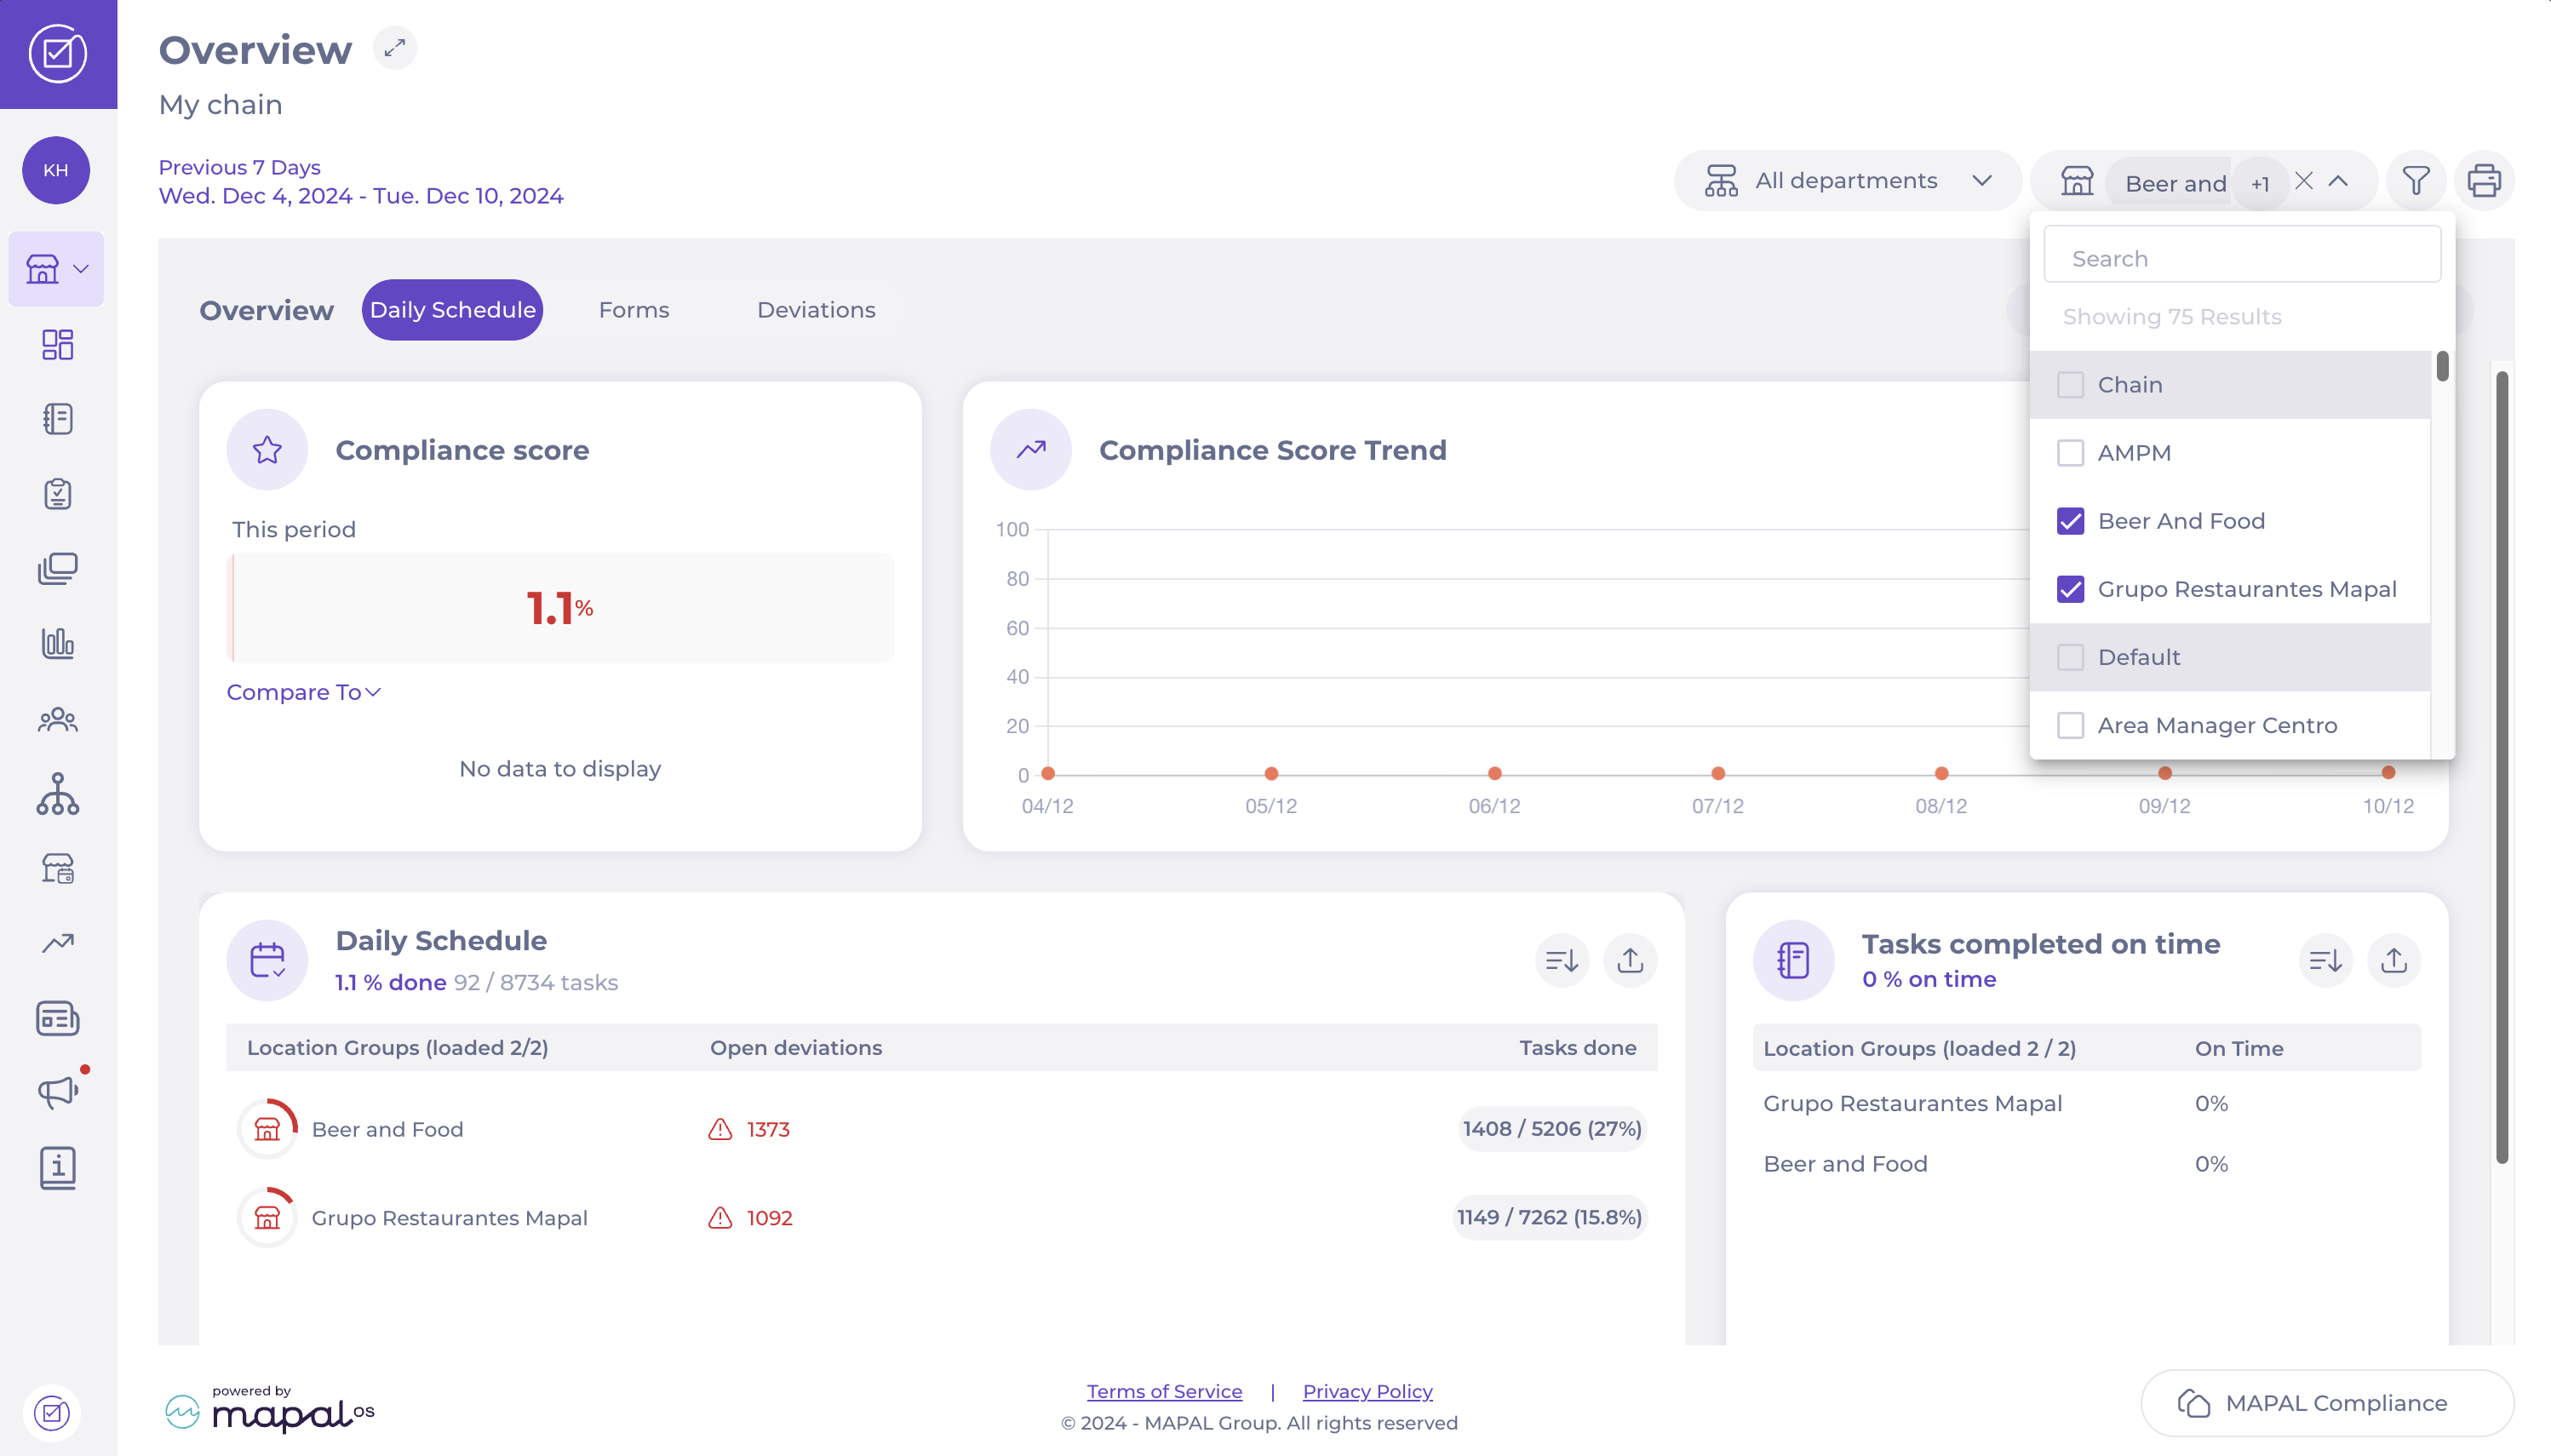This screenshot has height=1456, width=2551.
Task: Click the Previous 7 Days date range
Action: click(x=360, y=181)
